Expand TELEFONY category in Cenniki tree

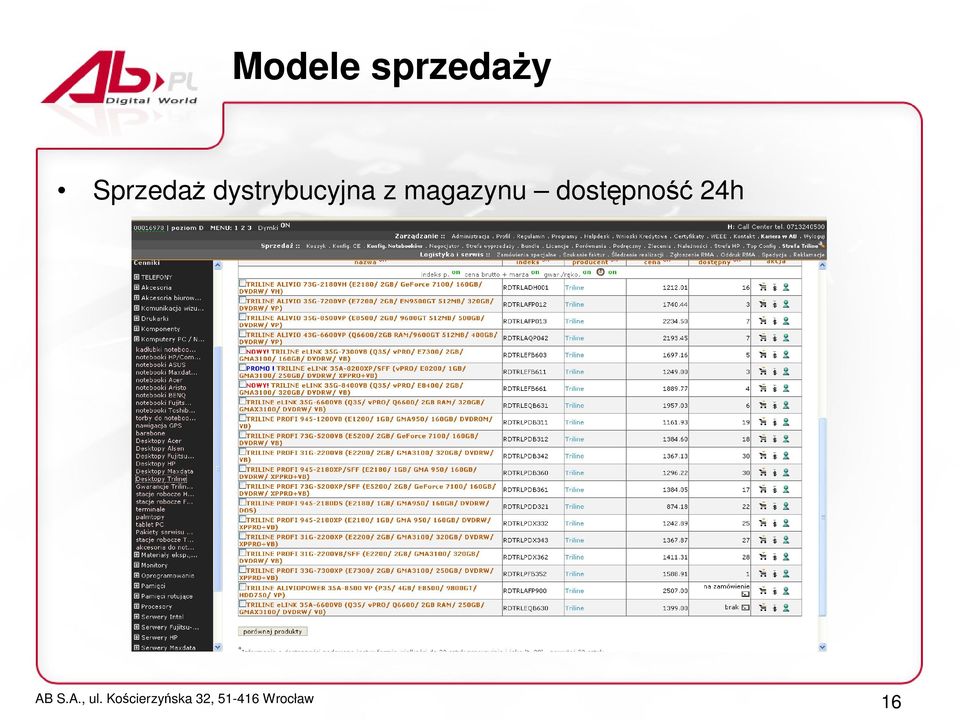[x=137, y=277]
